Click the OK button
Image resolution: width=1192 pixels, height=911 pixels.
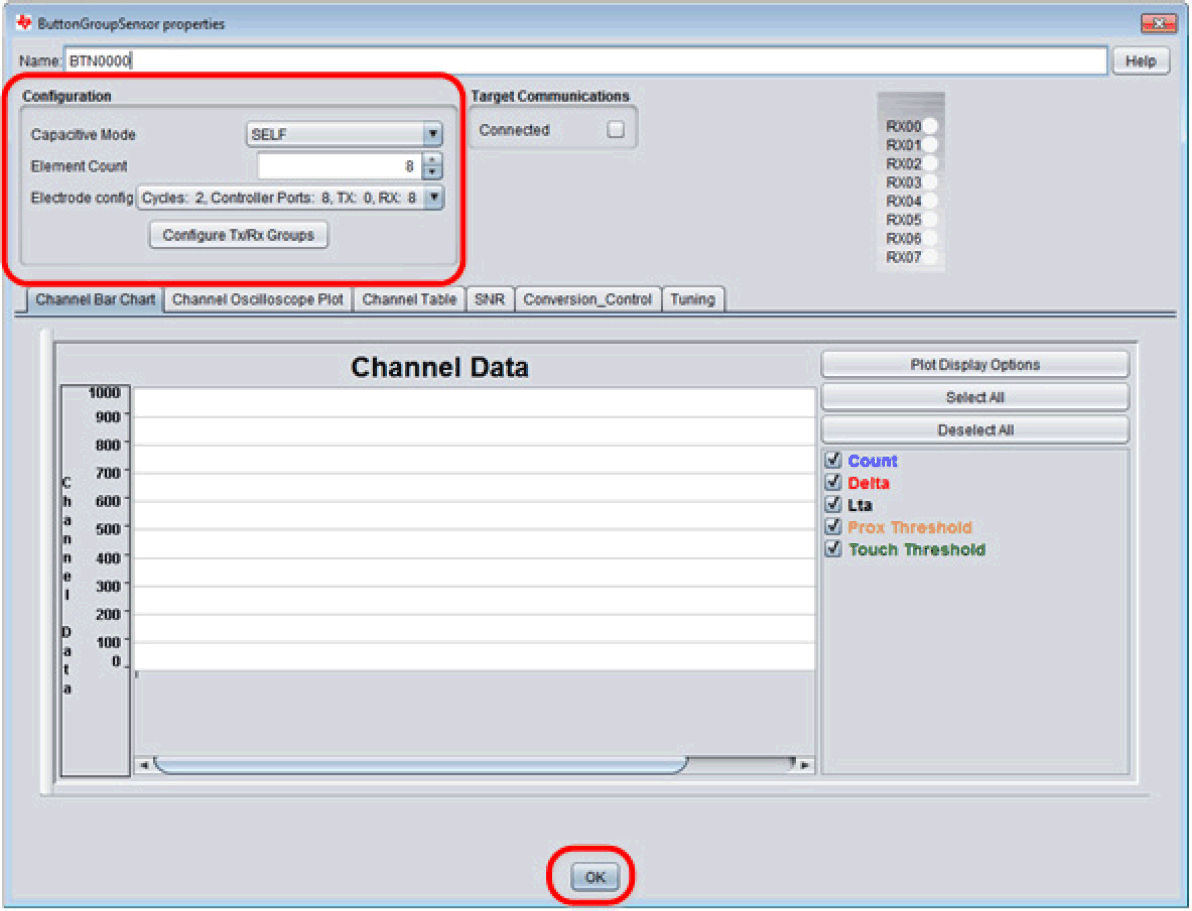coord(595,877)
